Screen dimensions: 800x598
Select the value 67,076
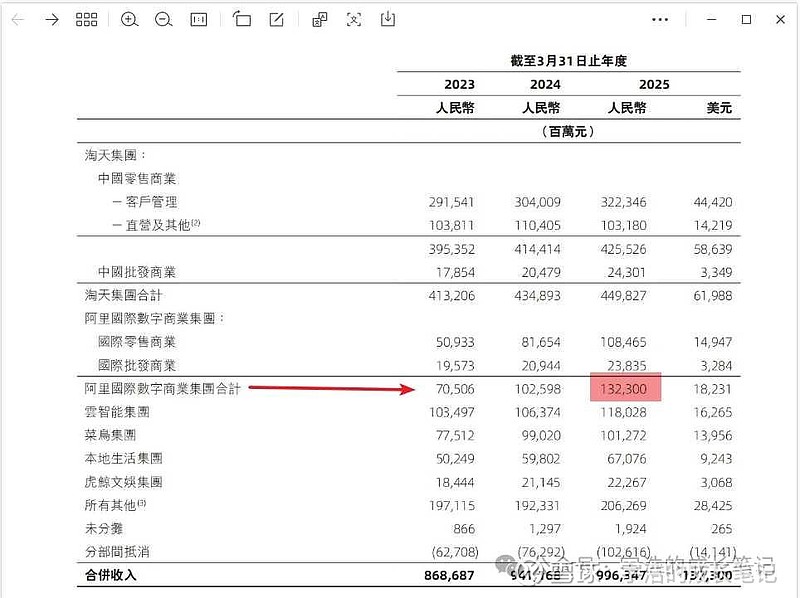point(627,459)
